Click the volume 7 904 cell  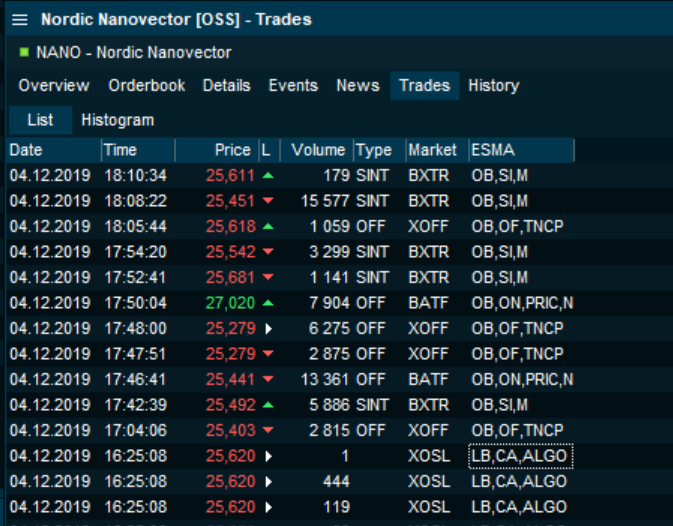pos(330,303)
